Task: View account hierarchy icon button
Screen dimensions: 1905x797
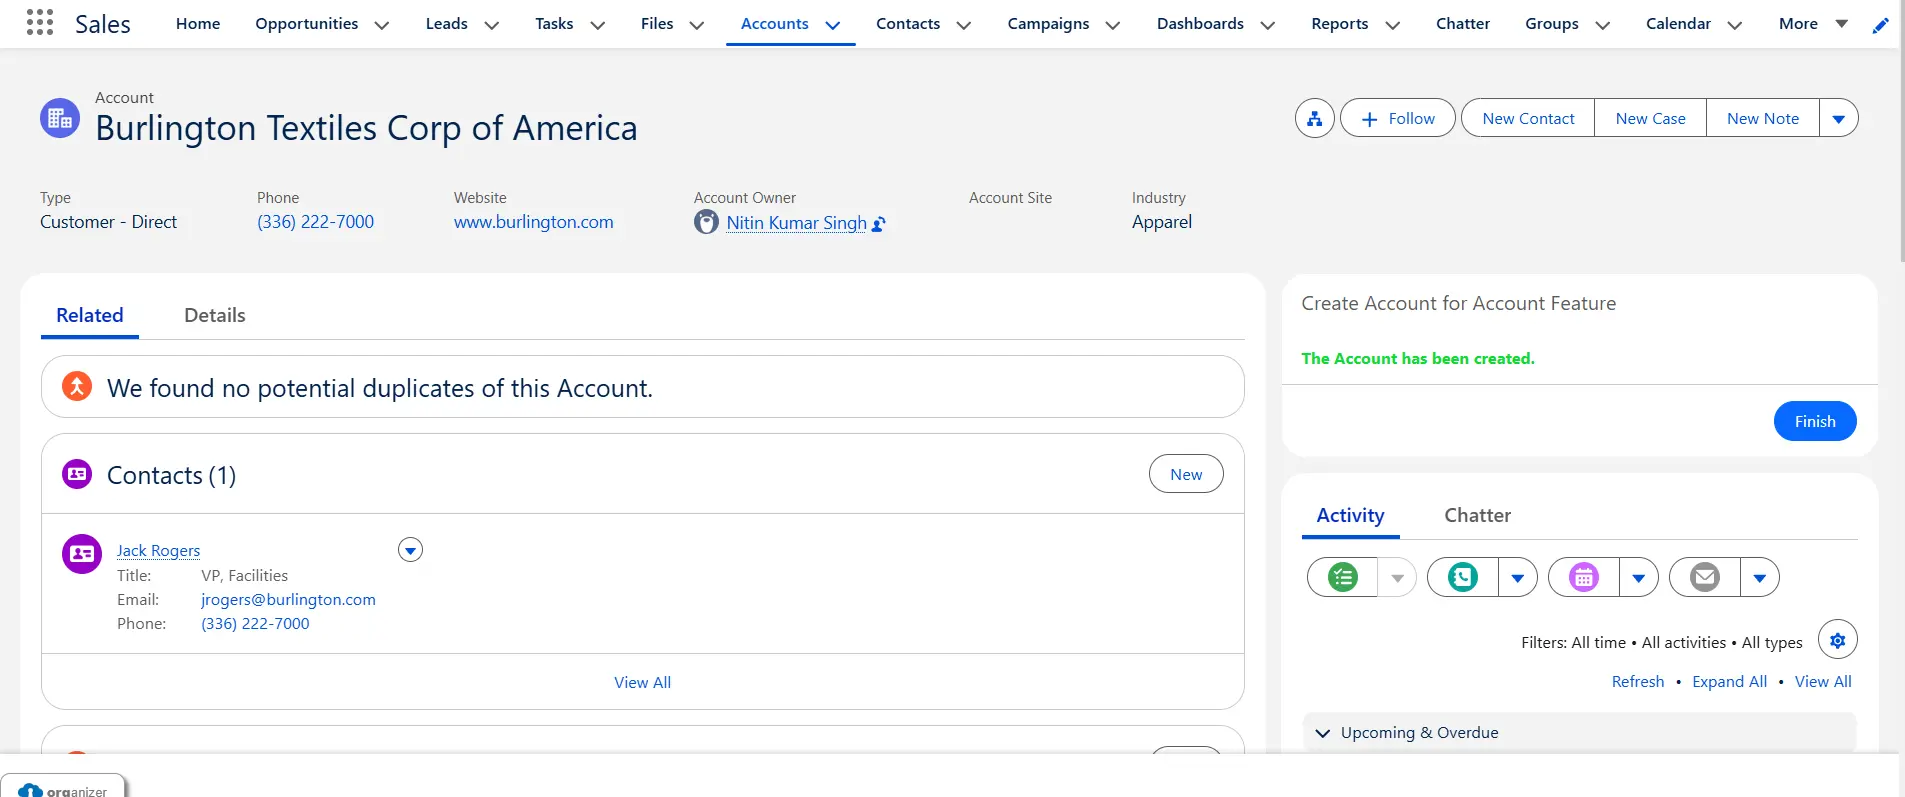Action: pyautogui.click(x=1314, y=118)
